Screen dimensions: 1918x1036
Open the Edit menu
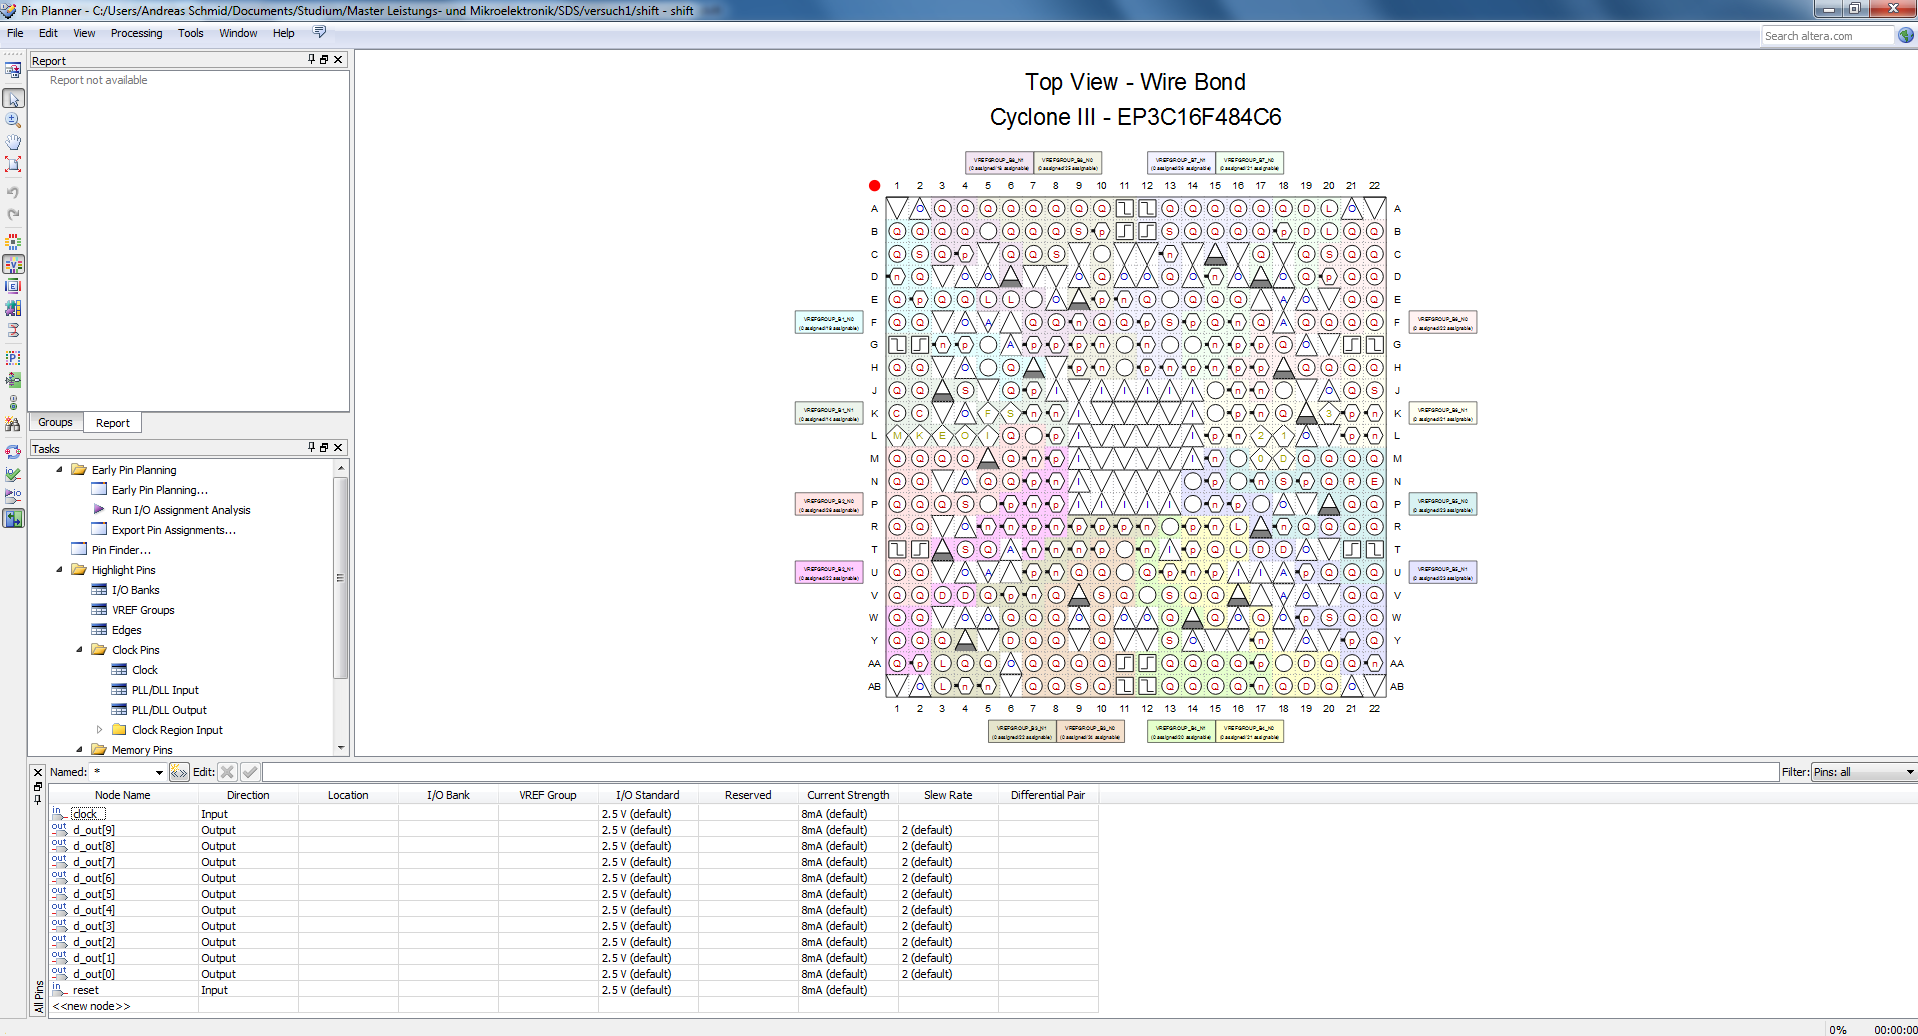point(48,33)
